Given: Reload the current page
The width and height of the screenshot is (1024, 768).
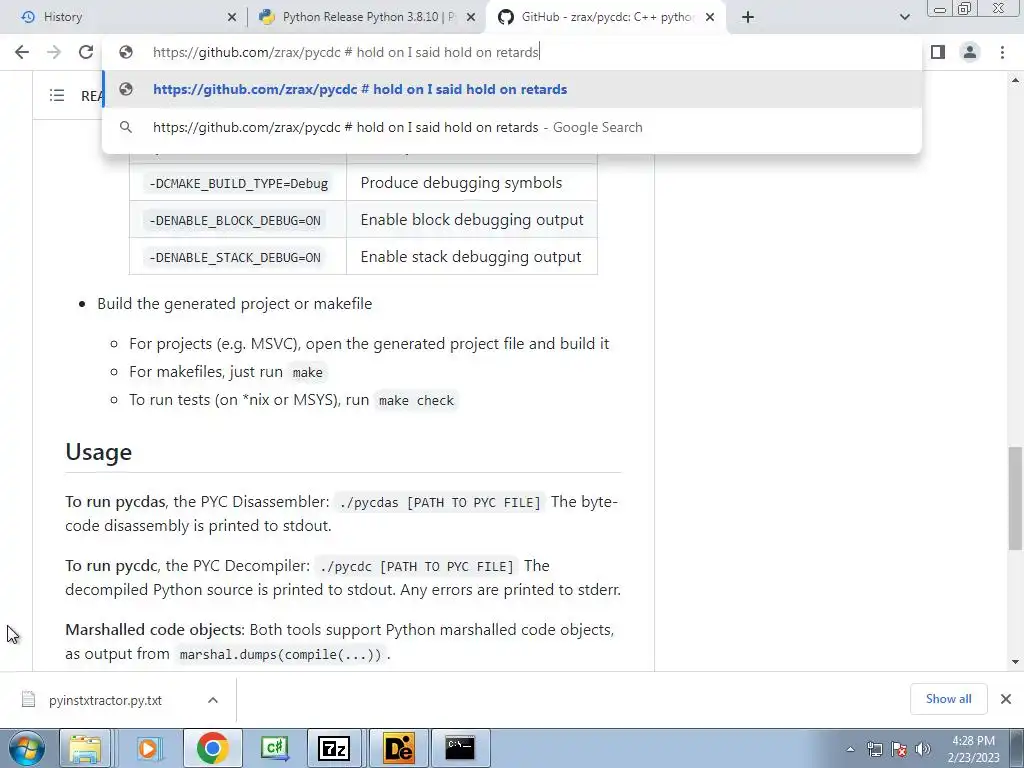Looking at the screenshot, I should (x=86, y=52).
